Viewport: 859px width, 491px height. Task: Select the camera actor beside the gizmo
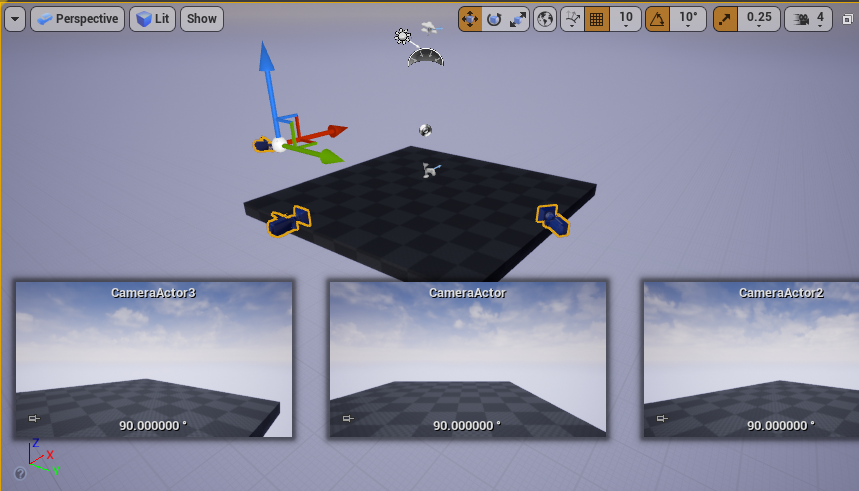[262, 145]
